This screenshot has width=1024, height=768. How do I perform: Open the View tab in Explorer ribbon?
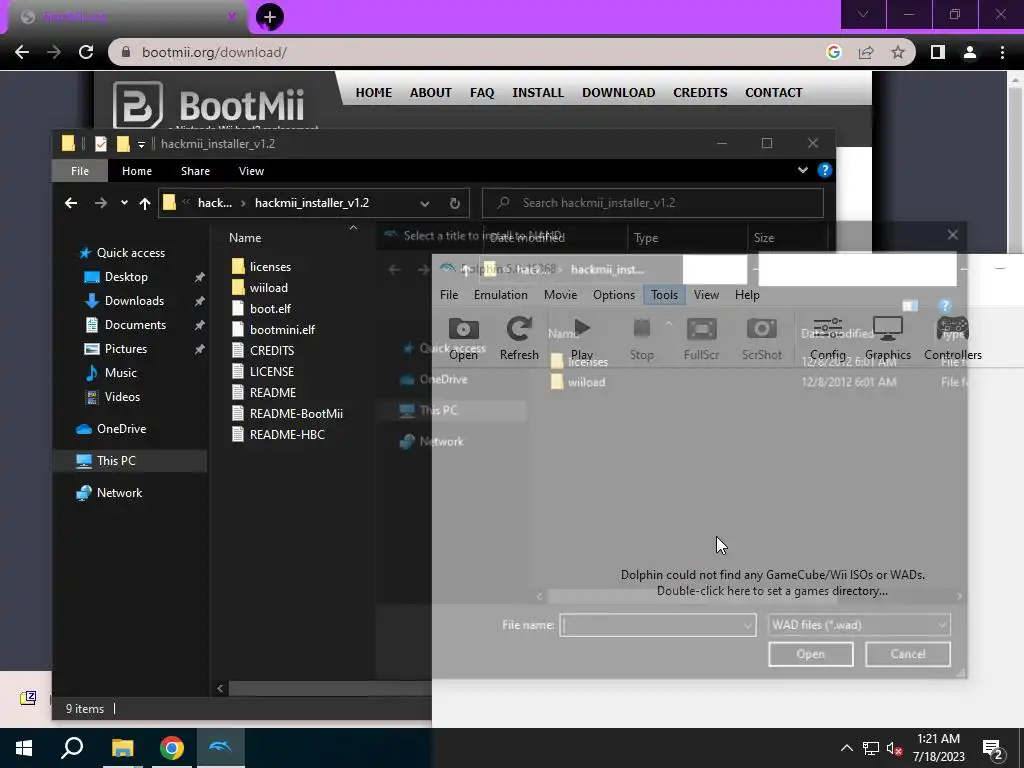point(251,171)
